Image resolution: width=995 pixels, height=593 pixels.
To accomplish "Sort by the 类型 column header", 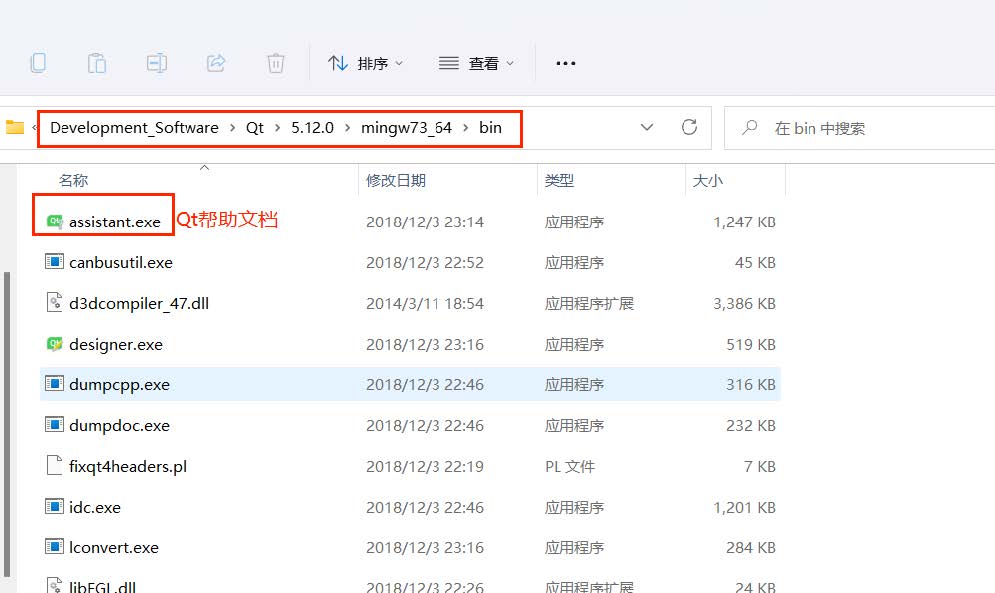I will pyautogui.click(x=559, y=180).
